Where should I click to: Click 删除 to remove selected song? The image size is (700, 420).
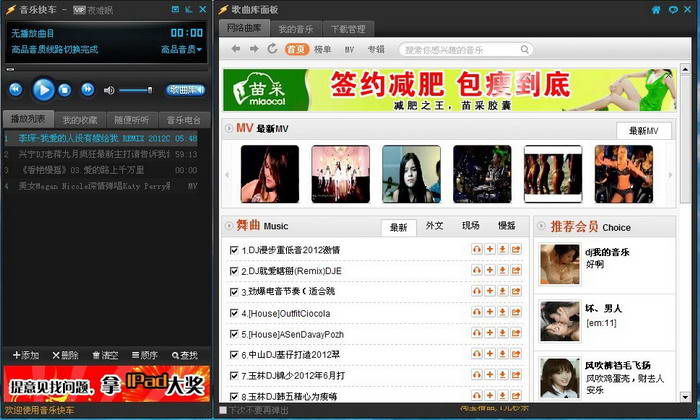(x=65, y=355)
